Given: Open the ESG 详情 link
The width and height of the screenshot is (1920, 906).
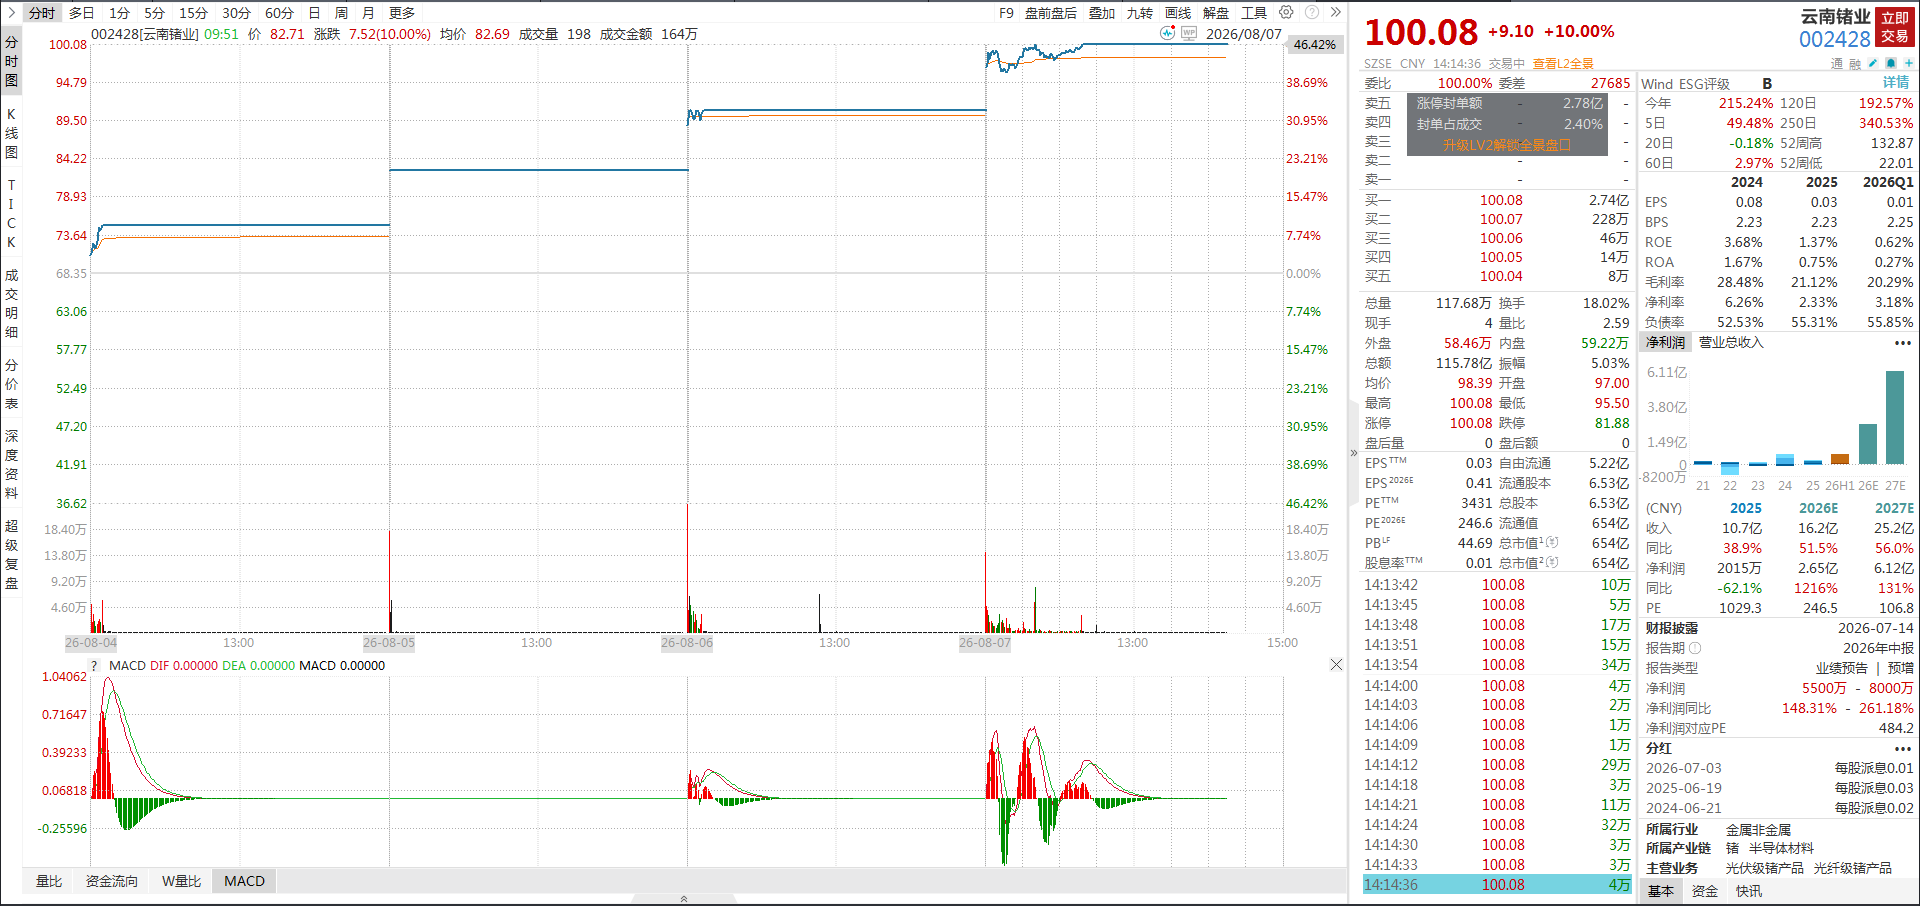Looking at the screenshot, I should pyautogui.click(x=1896, y=83).
